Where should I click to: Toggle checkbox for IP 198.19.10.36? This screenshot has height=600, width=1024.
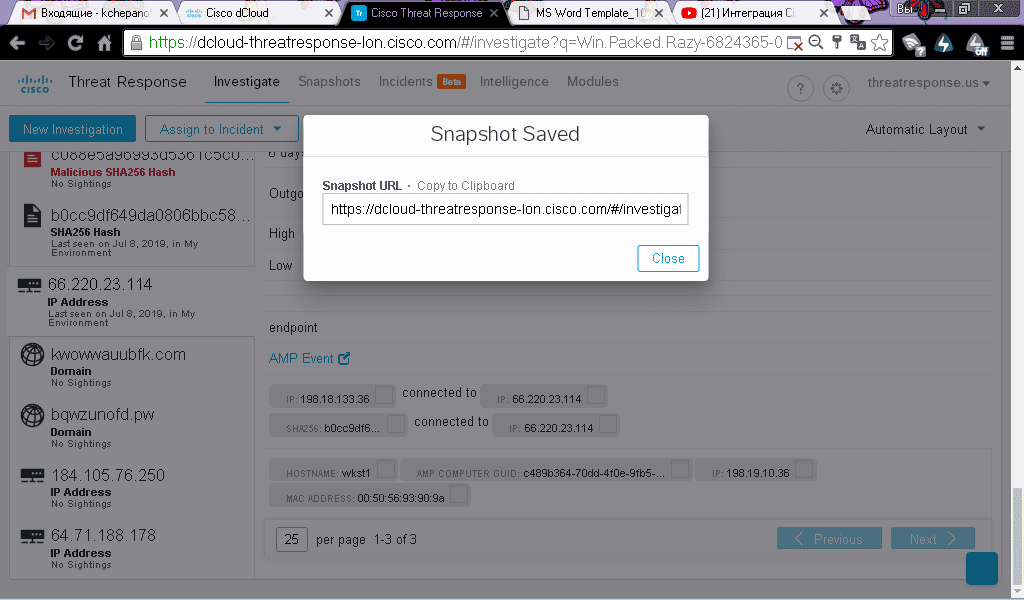[804, 469]
